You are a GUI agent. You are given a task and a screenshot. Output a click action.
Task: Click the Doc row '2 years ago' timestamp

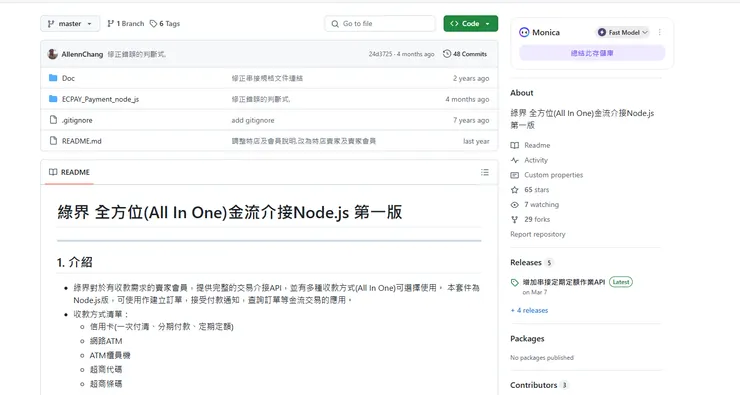click(x=471, y=78)
